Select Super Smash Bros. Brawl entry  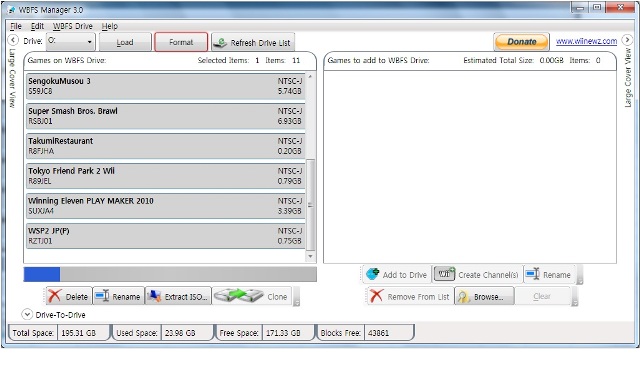pos(165,116)
